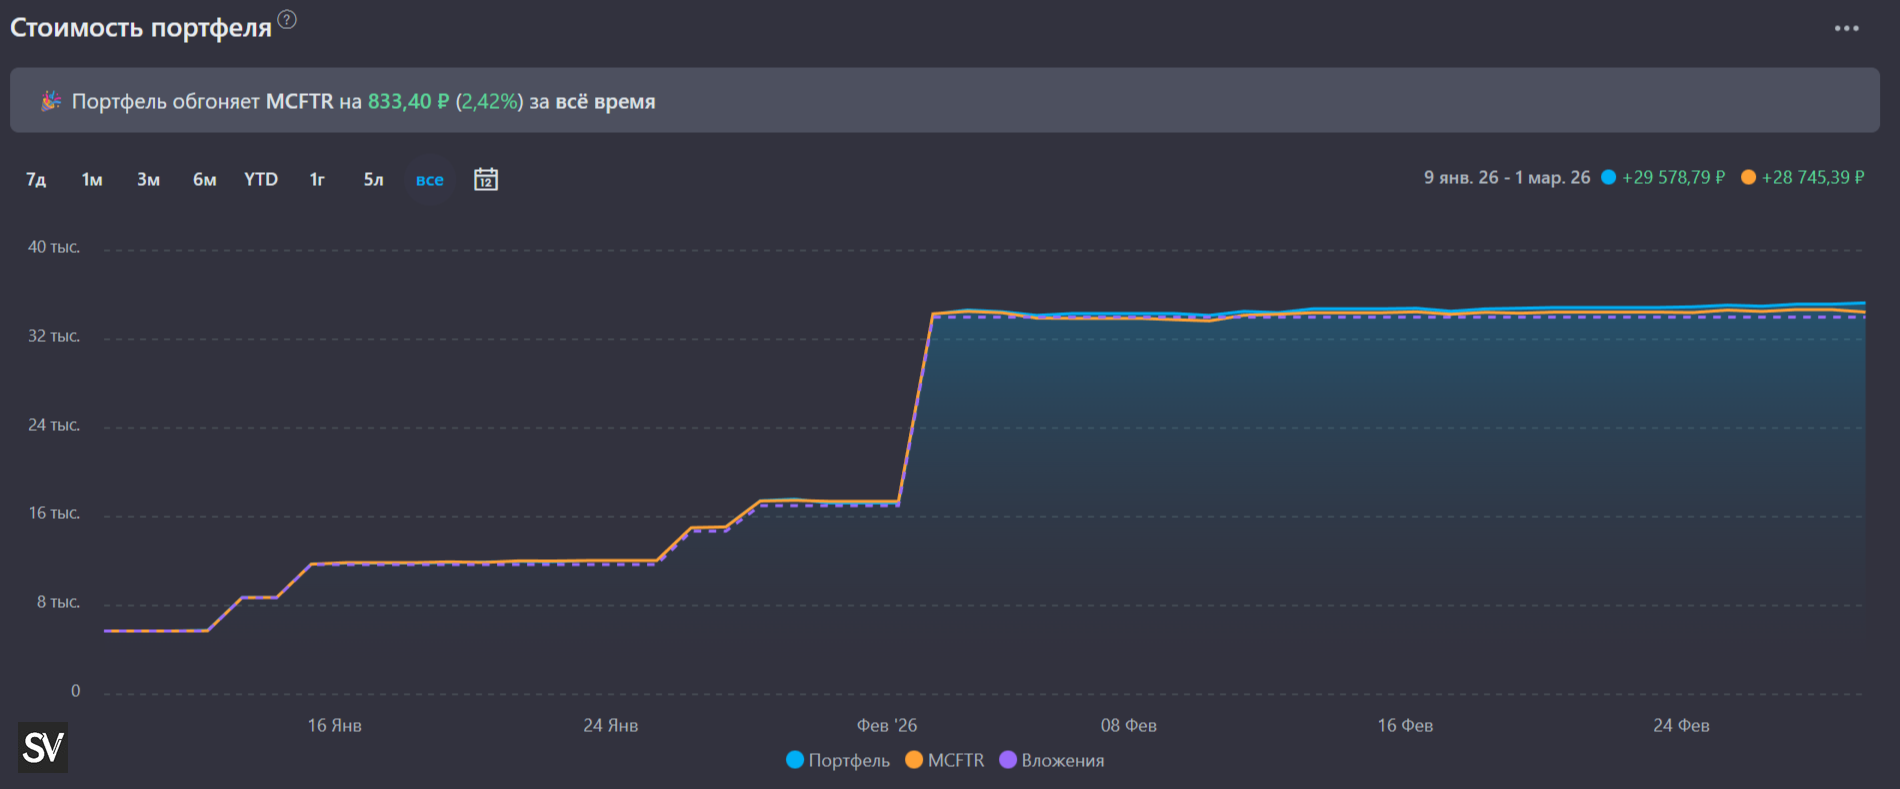Click the help question mark icon
This screenshot has width=1900, height=789.
[287, 19]
